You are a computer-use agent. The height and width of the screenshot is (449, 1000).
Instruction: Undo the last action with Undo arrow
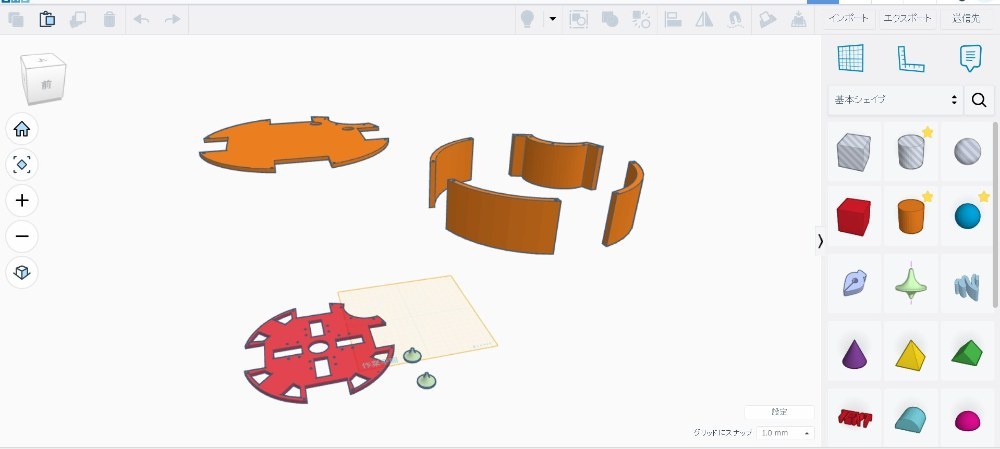(141, 19)
